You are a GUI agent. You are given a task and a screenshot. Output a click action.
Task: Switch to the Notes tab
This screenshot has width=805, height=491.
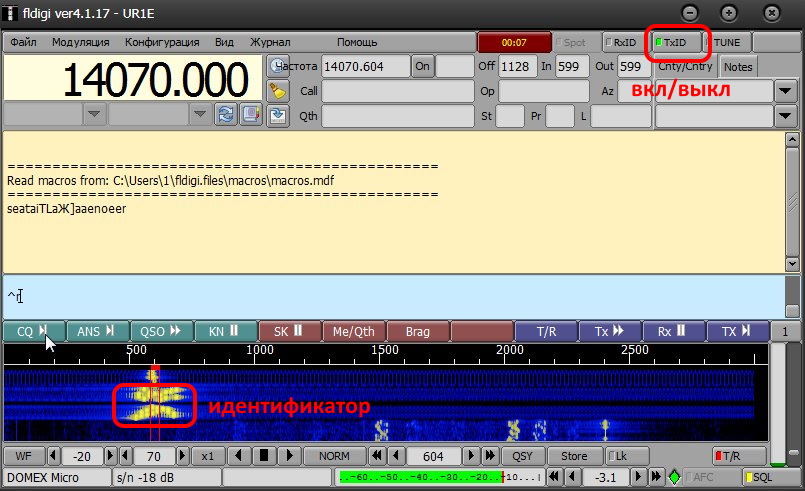tap(738, 67)
